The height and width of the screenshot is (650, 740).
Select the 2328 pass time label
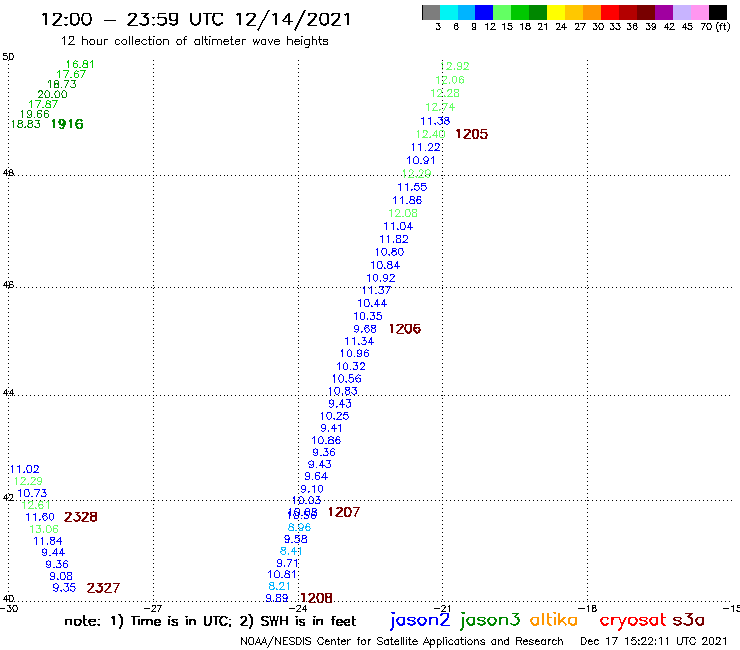(81, 517)
